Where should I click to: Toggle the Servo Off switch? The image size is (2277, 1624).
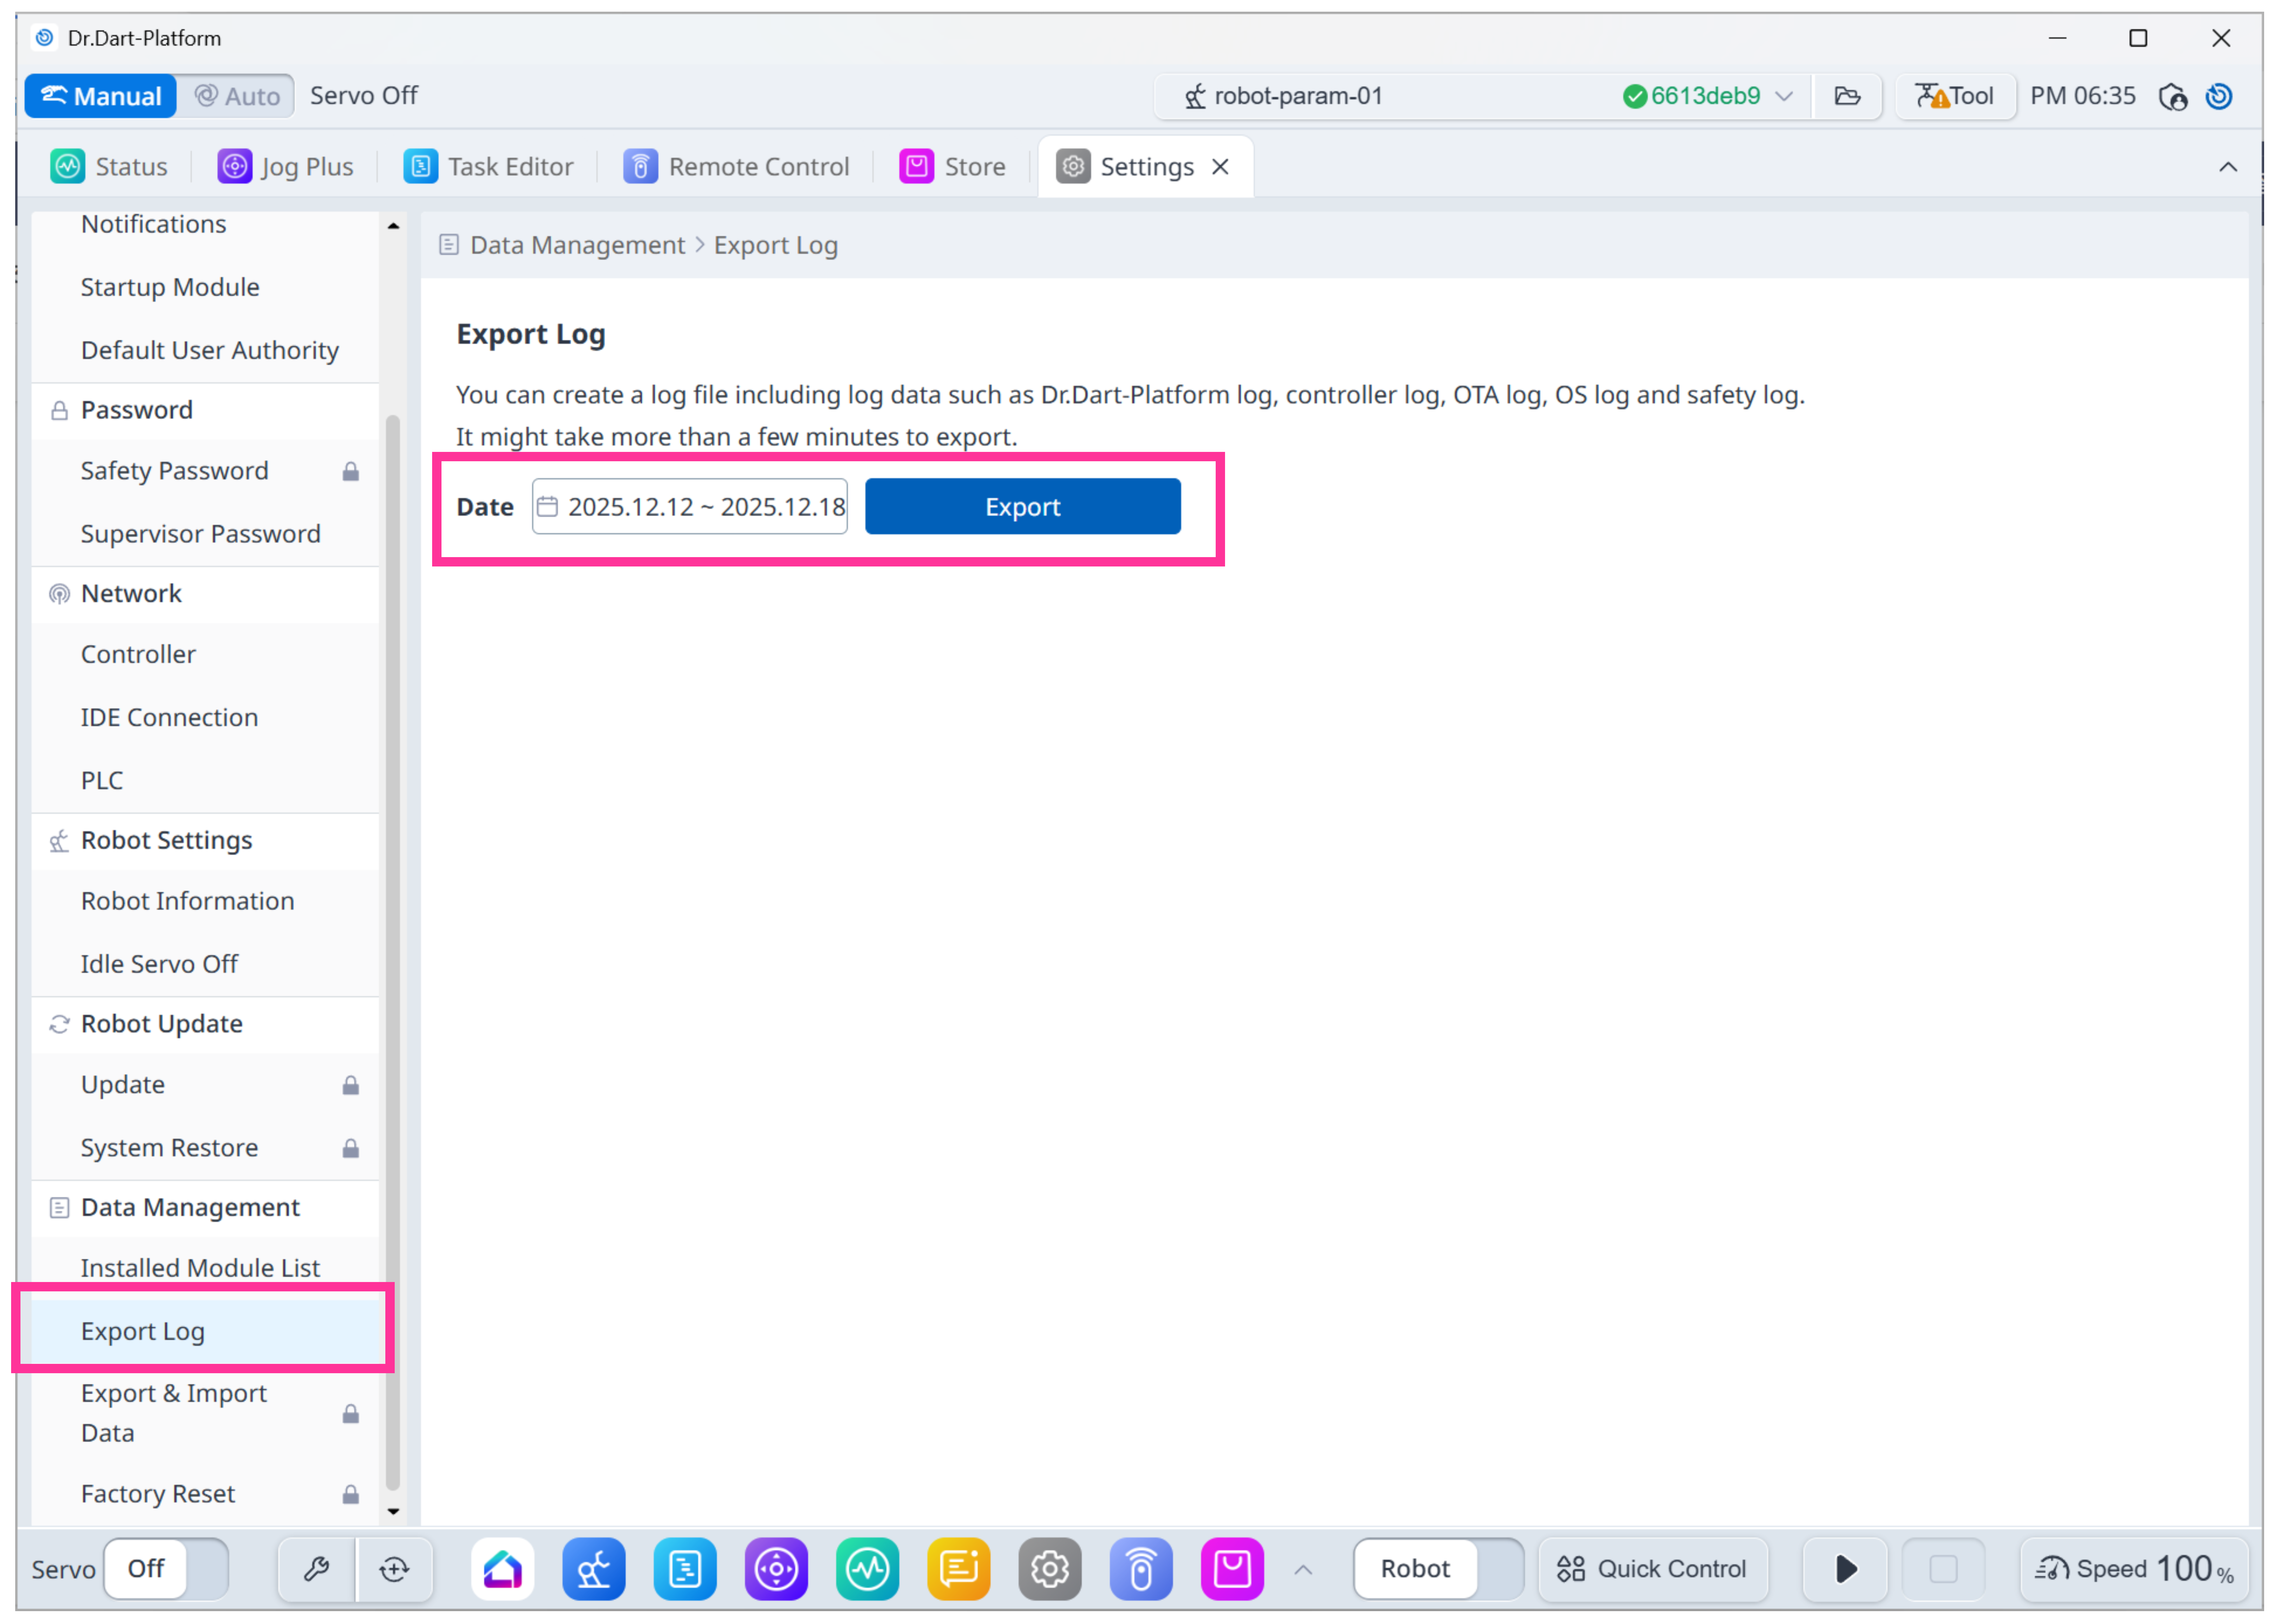166,1568
